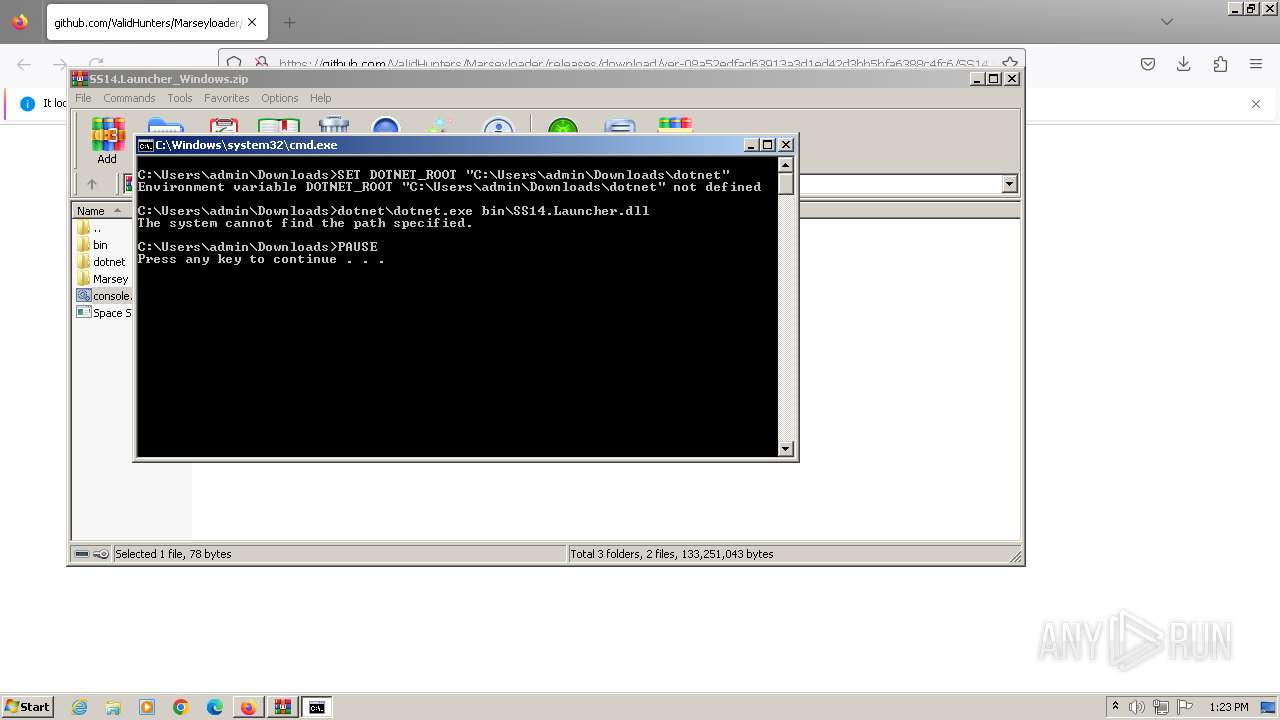This screenshot has width=1280, height=720.
Task: Click the Firefox back navigation arrow
Action: point(24,64)
